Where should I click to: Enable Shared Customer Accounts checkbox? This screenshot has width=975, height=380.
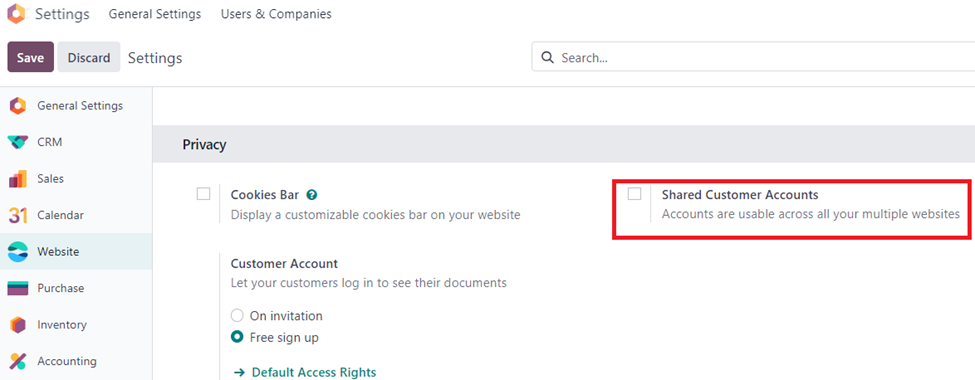point(634,193)
